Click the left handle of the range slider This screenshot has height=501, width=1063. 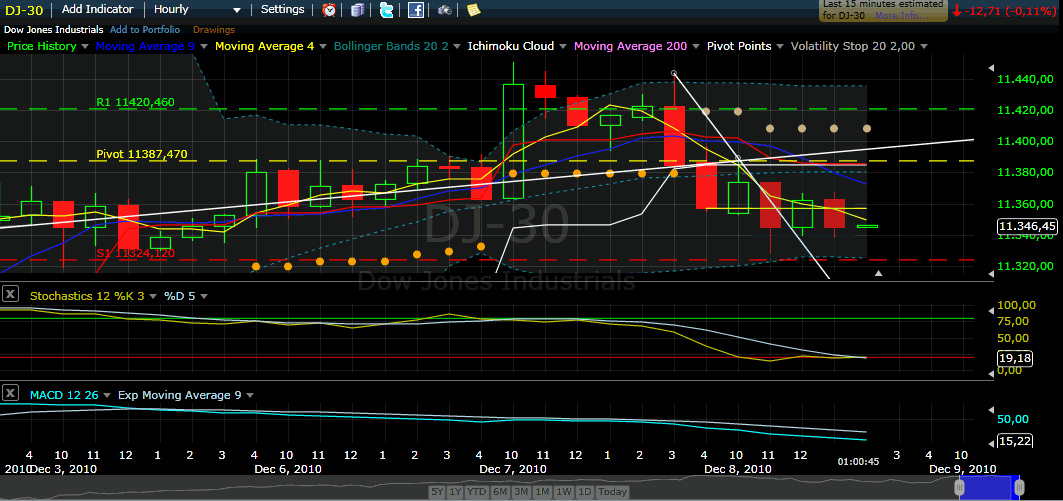click(x=959, y=487)
